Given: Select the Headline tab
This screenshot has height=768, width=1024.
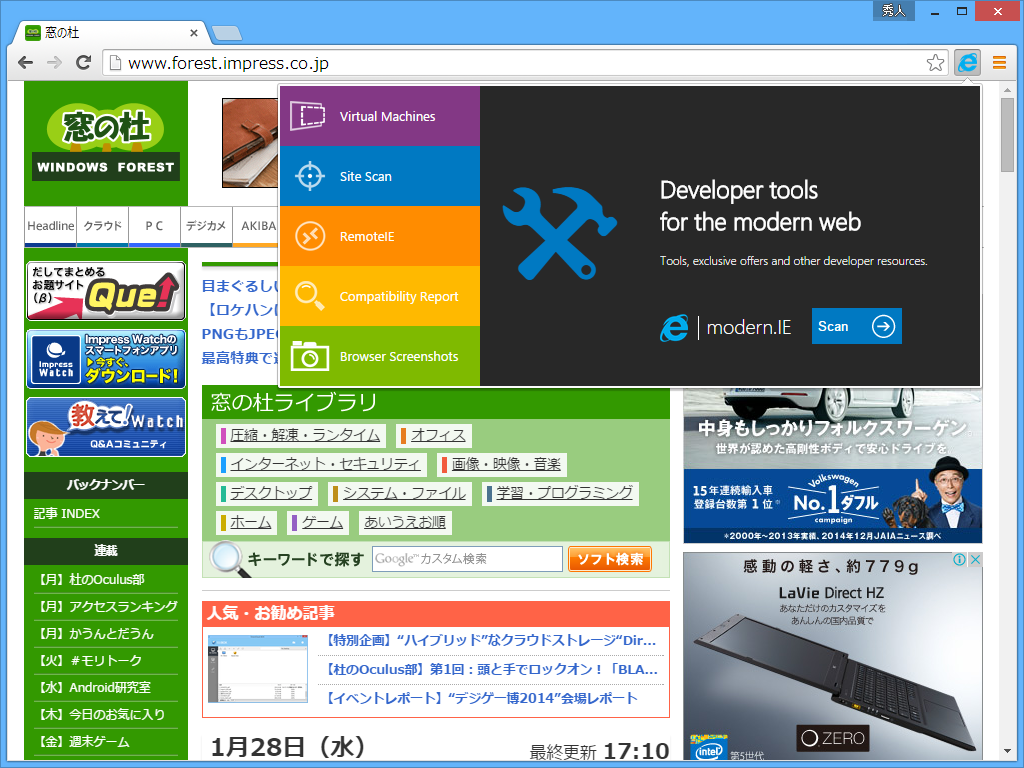Looking at the screenshot, I should [50, 227].
